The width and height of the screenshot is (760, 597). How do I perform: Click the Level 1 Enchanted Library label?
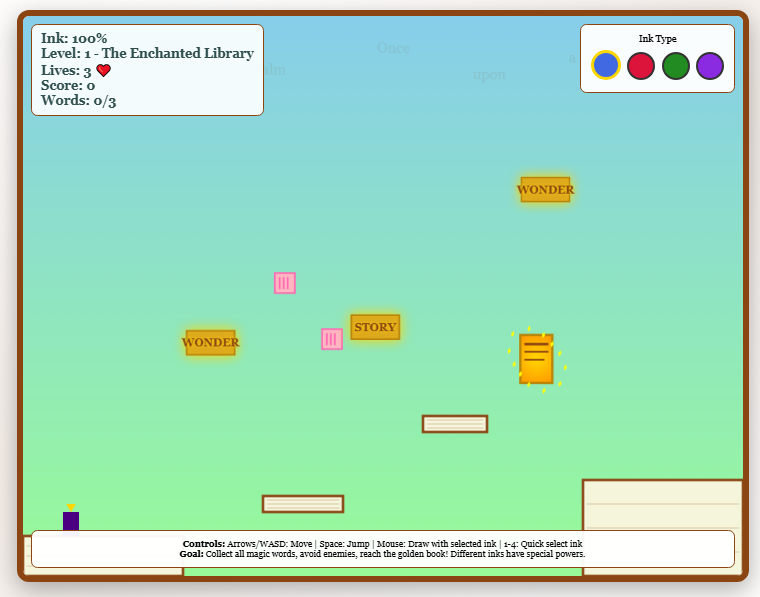147,53
